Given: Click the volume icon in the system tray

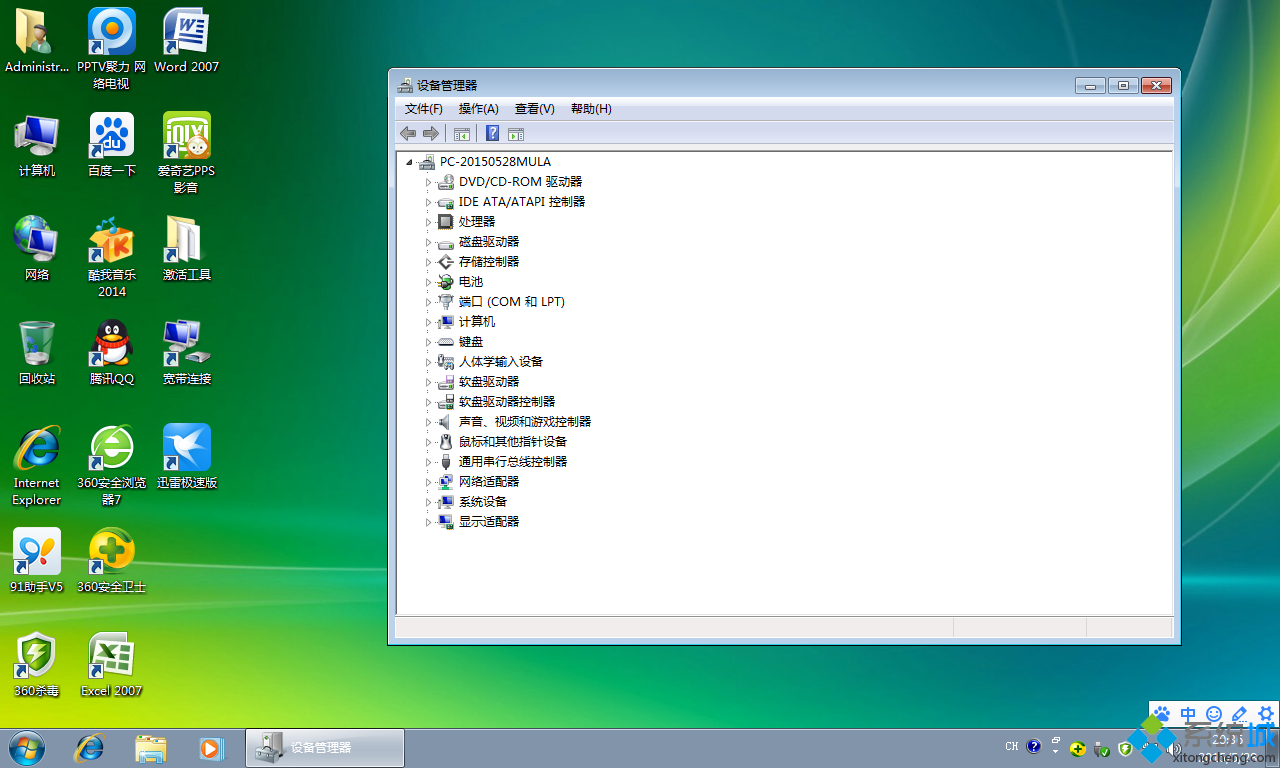Looking at the screenshot, I should (1173, 748).
